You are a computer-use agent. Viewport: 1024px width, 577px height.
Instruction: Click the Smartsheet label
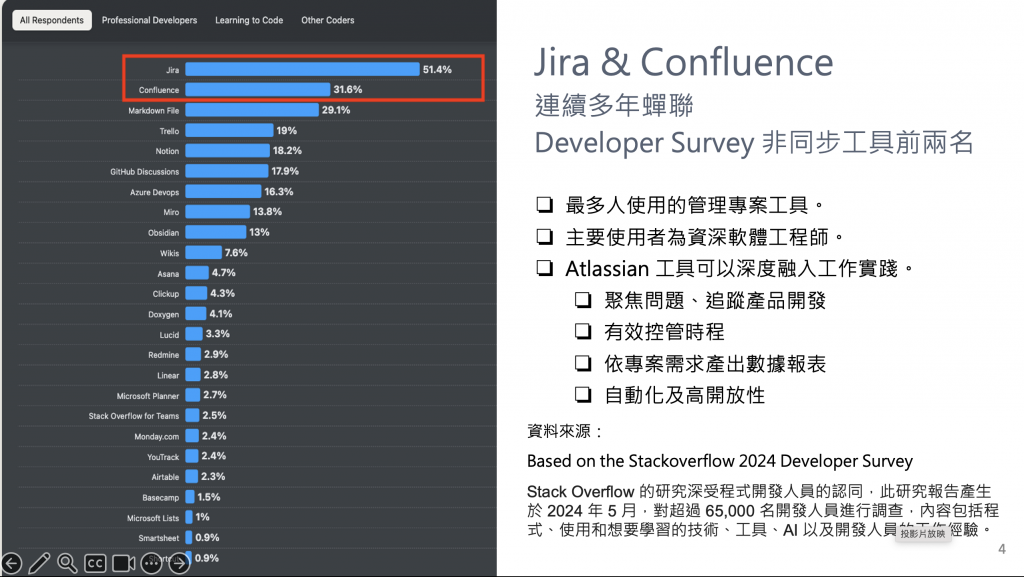[159, 538]
